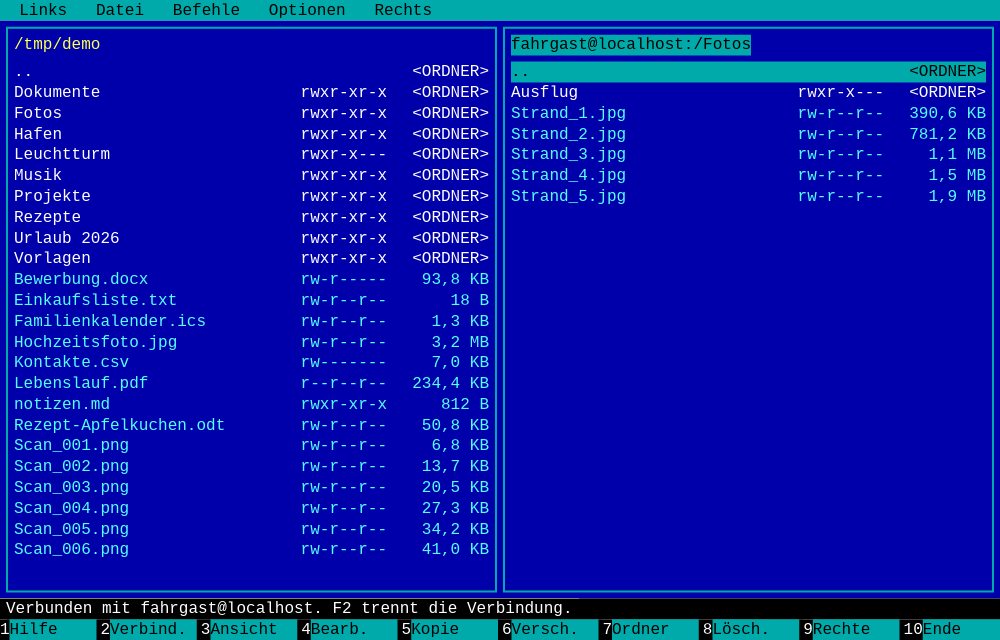Select the Urlaub 2026 folder
This screenshot has width=1000, height=640.
[x=251, y=238]
